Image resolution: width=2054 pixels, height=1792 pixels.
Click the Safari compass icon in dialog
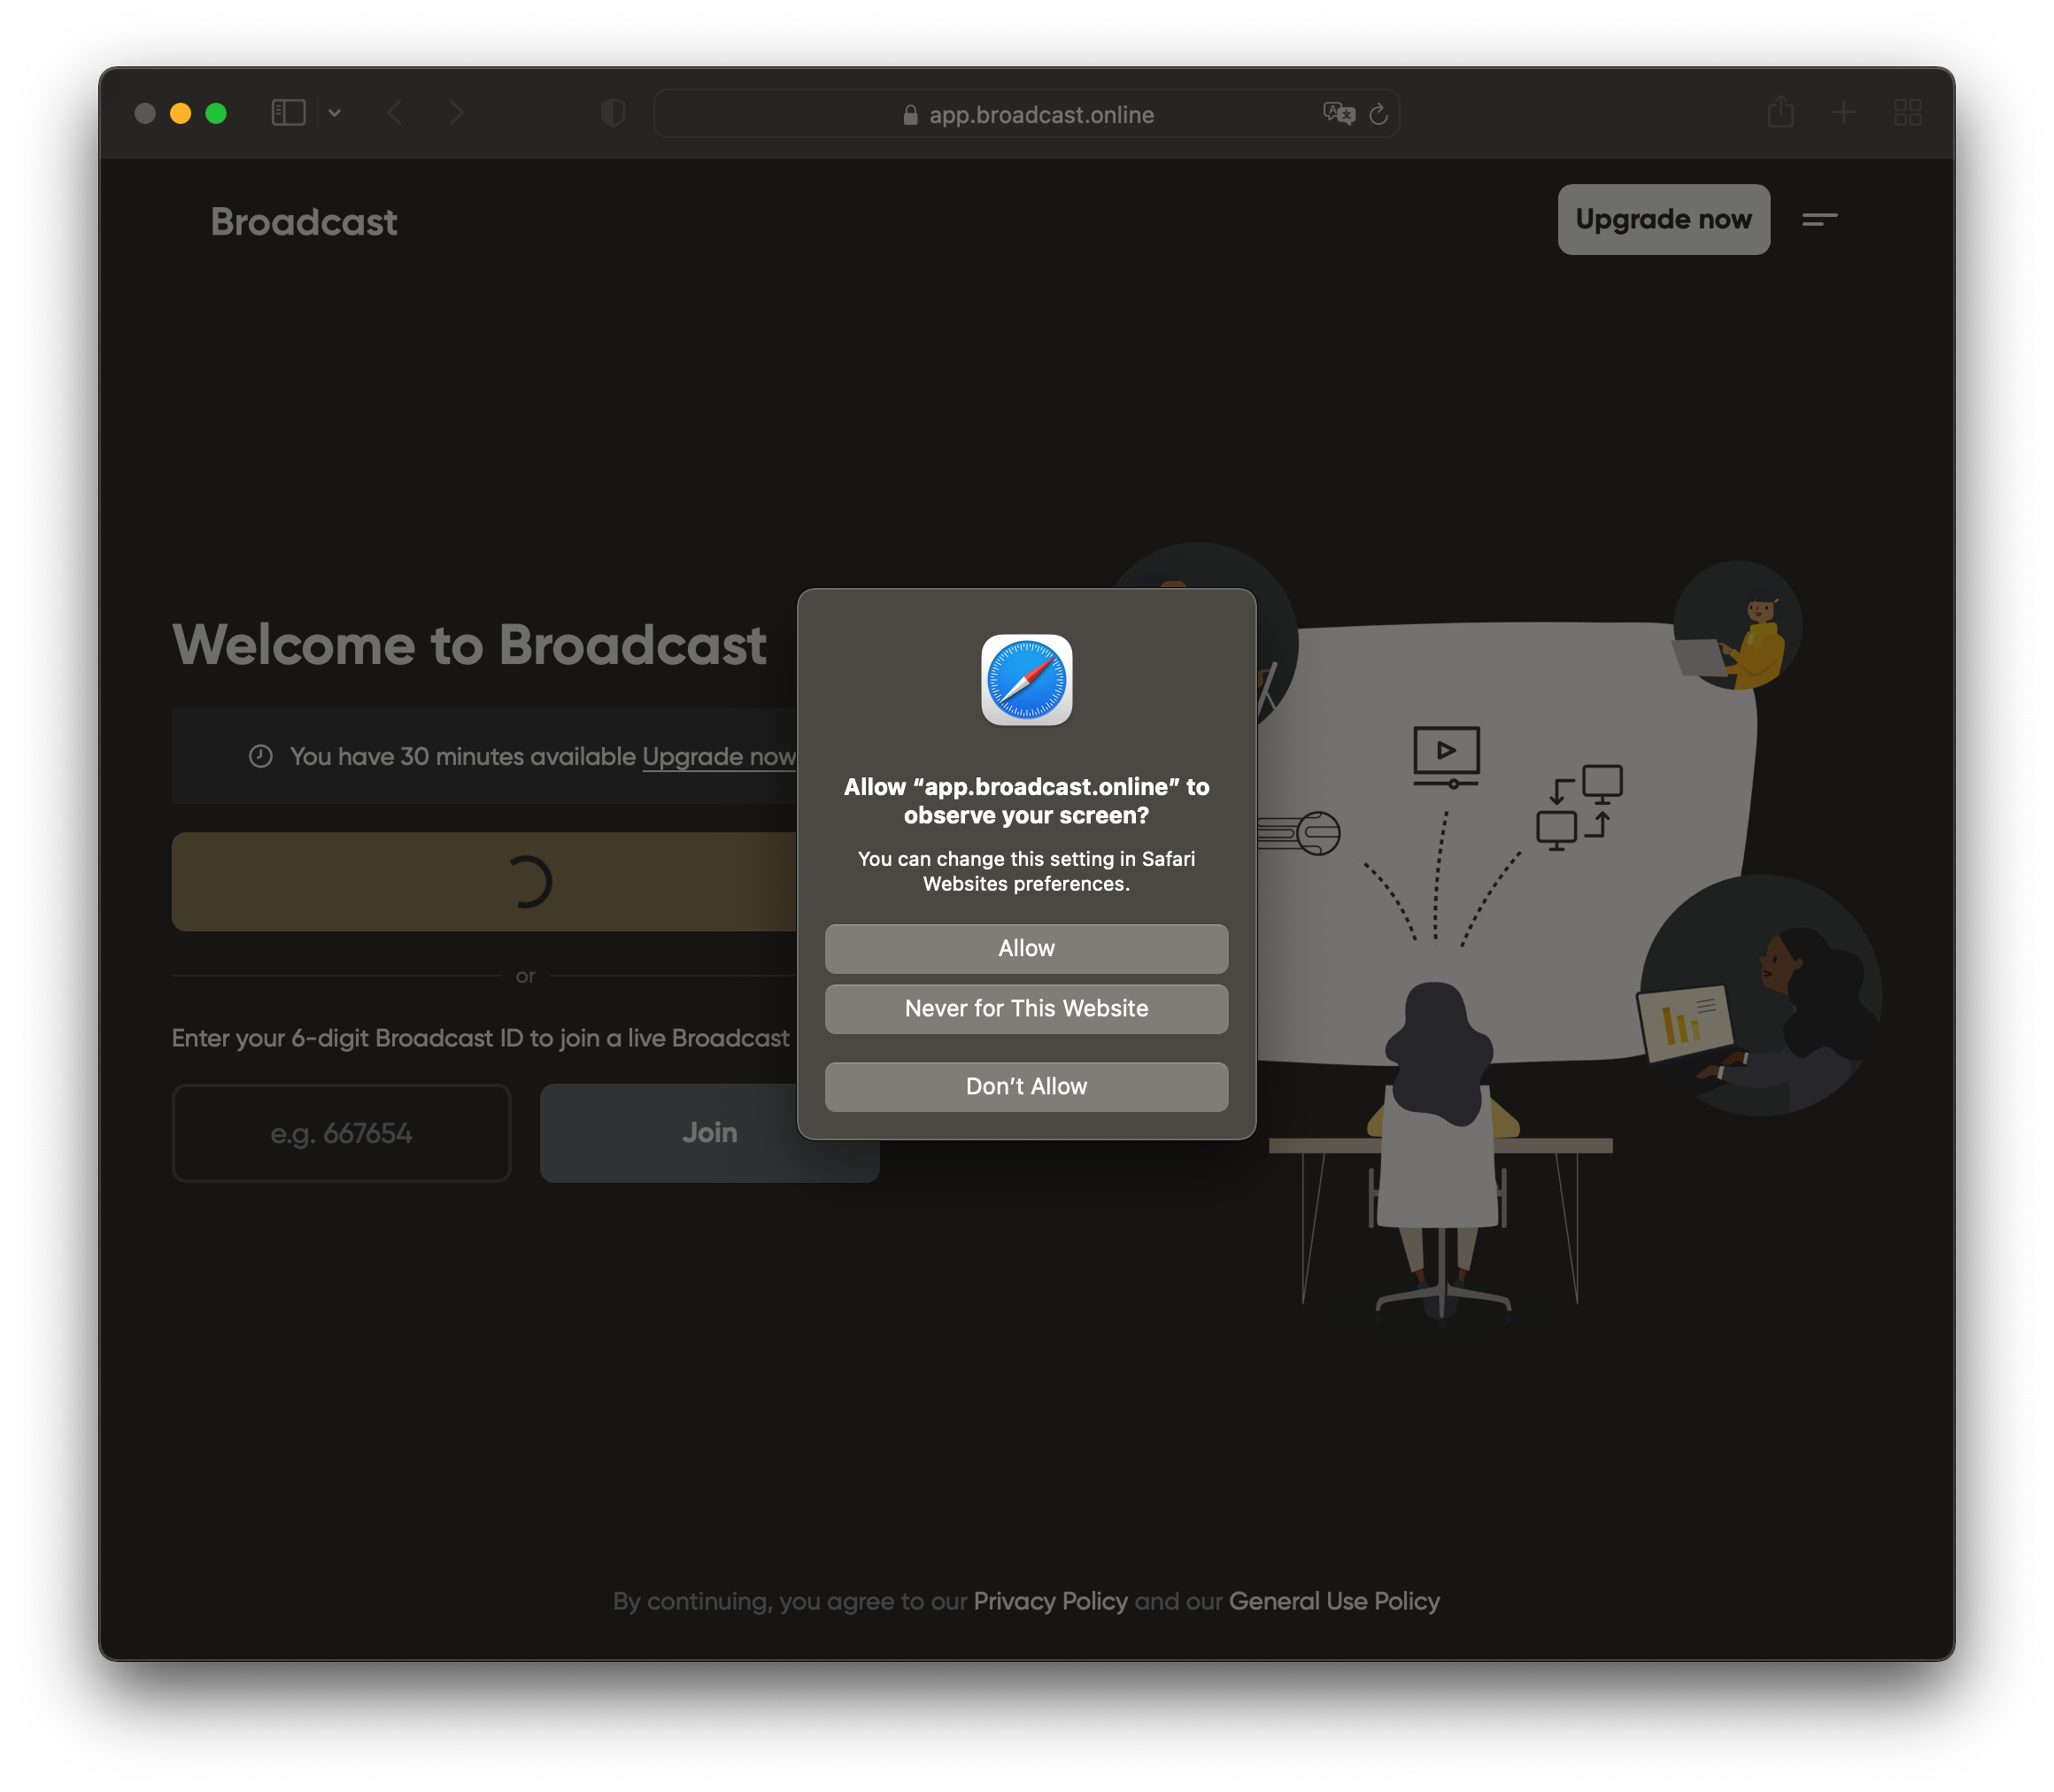1026,680
